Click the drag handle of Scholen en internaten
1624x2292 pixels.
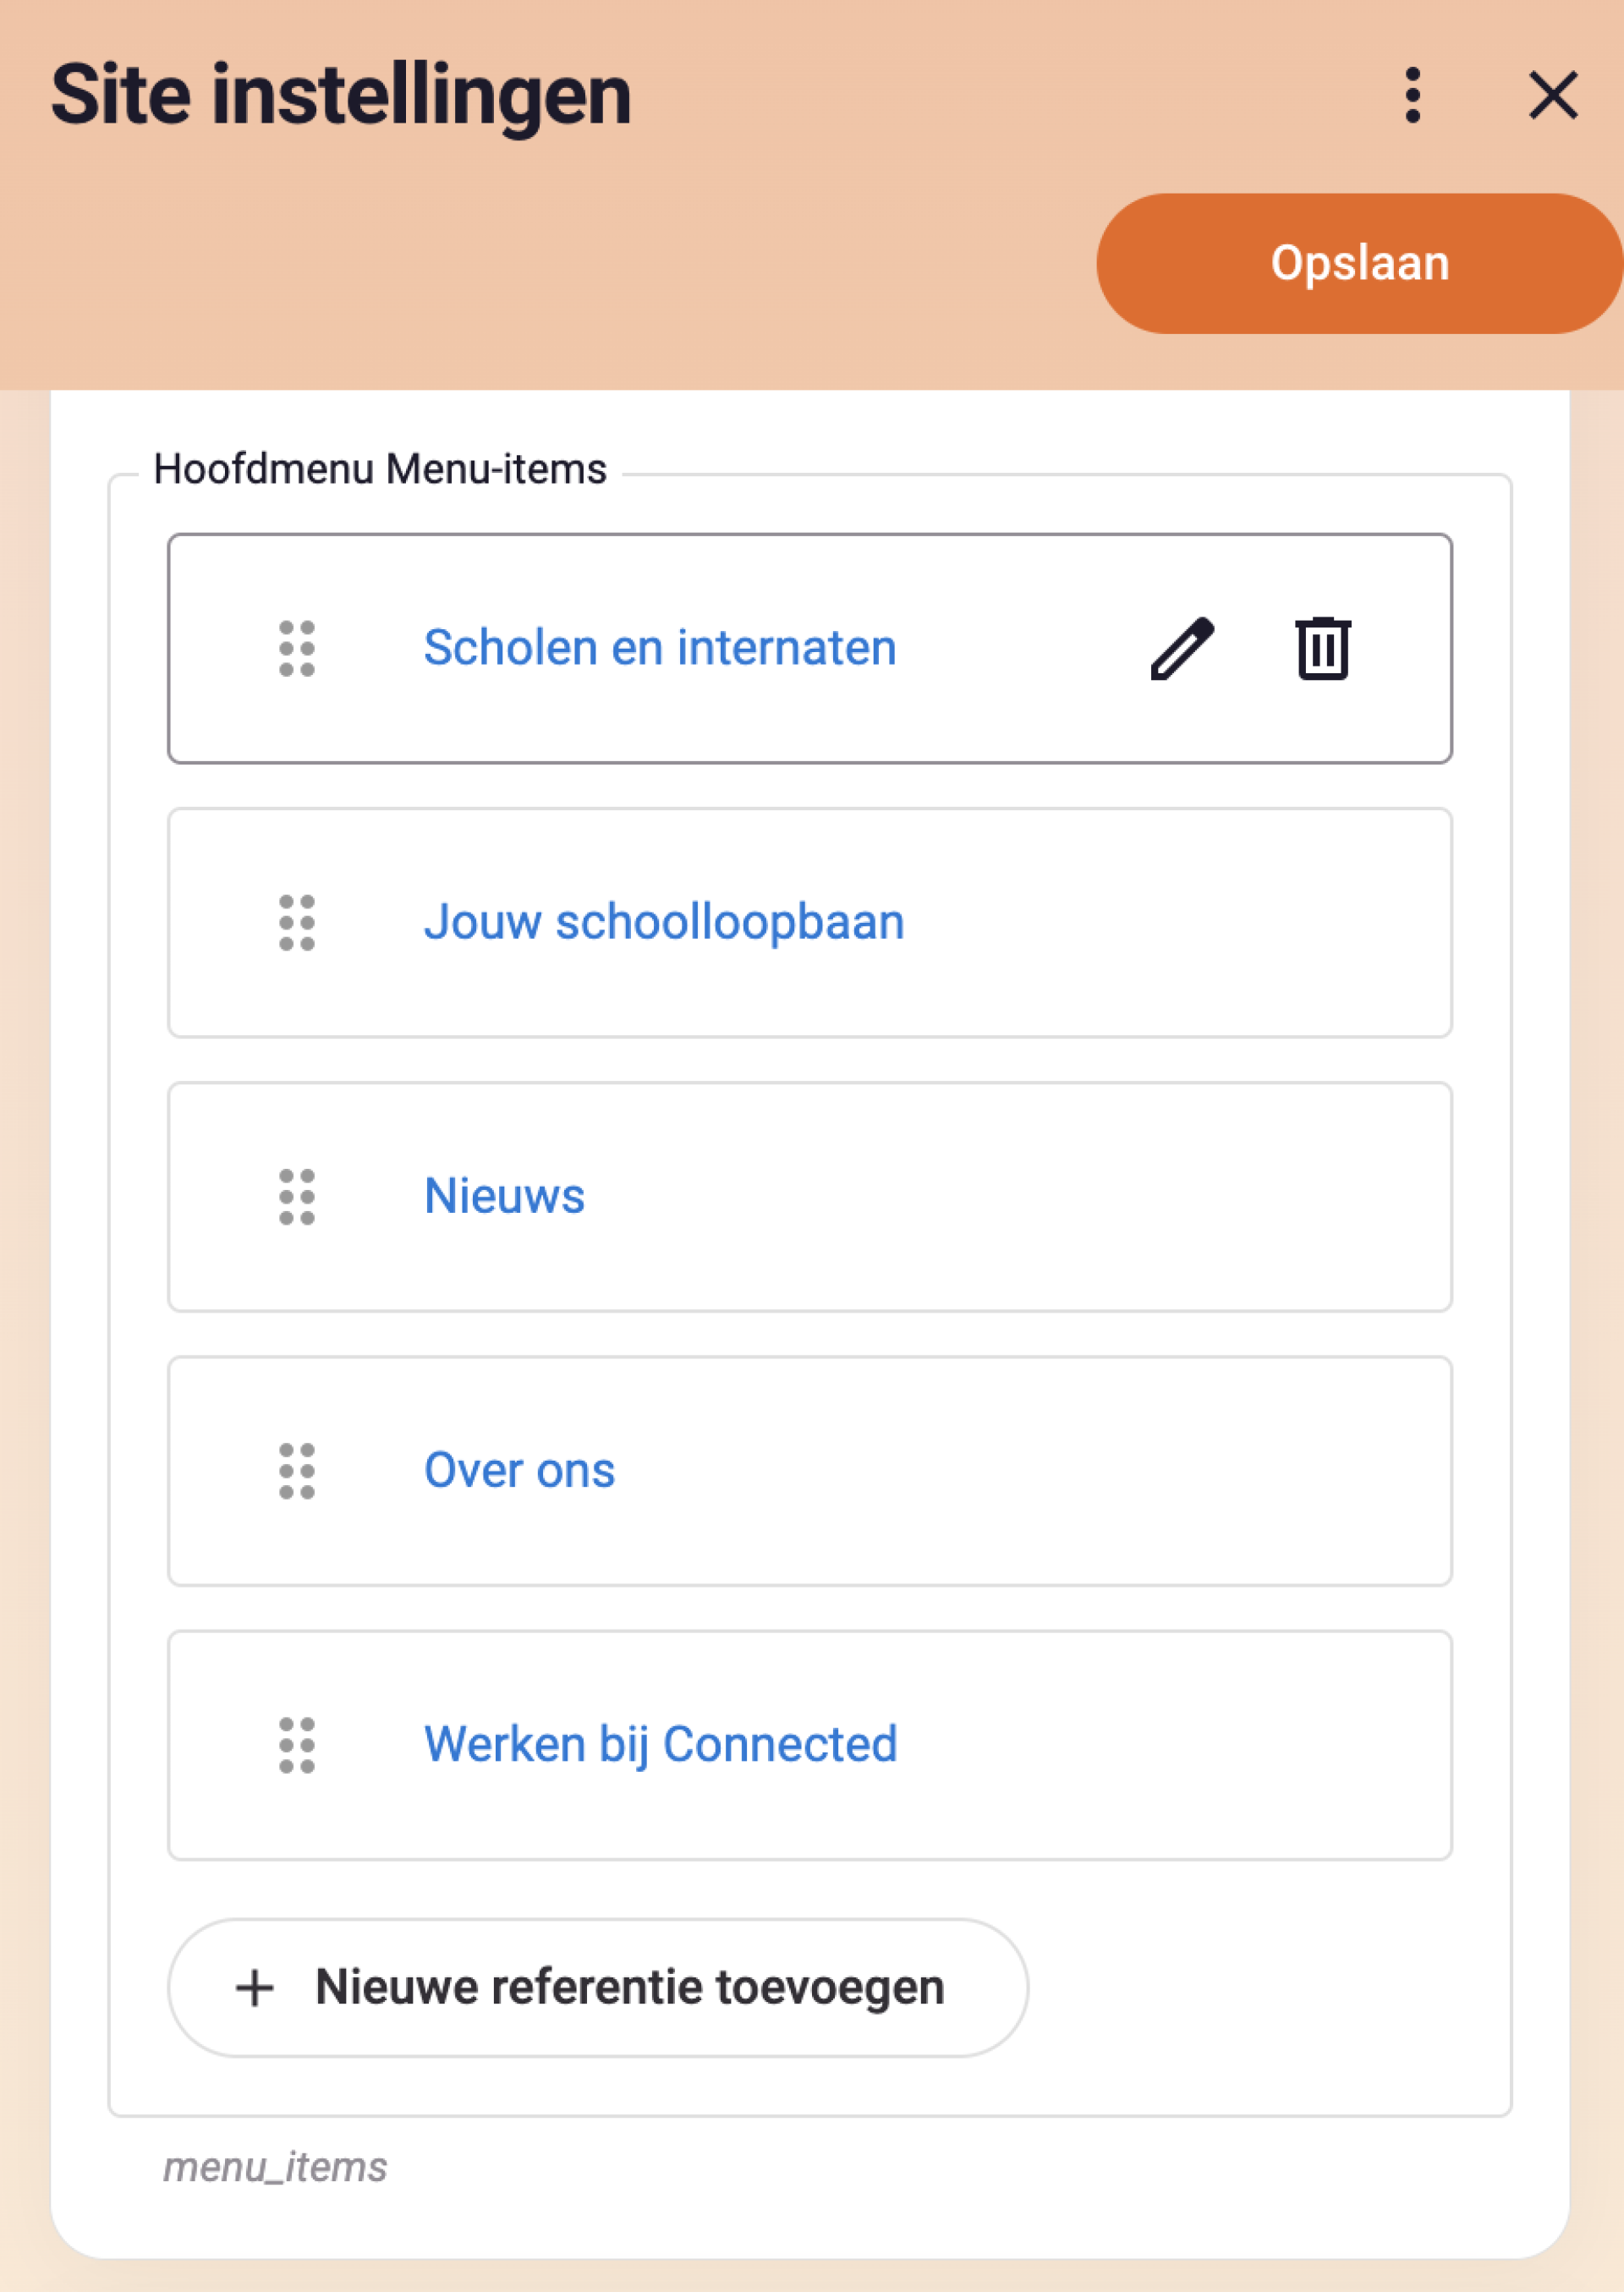297,649
